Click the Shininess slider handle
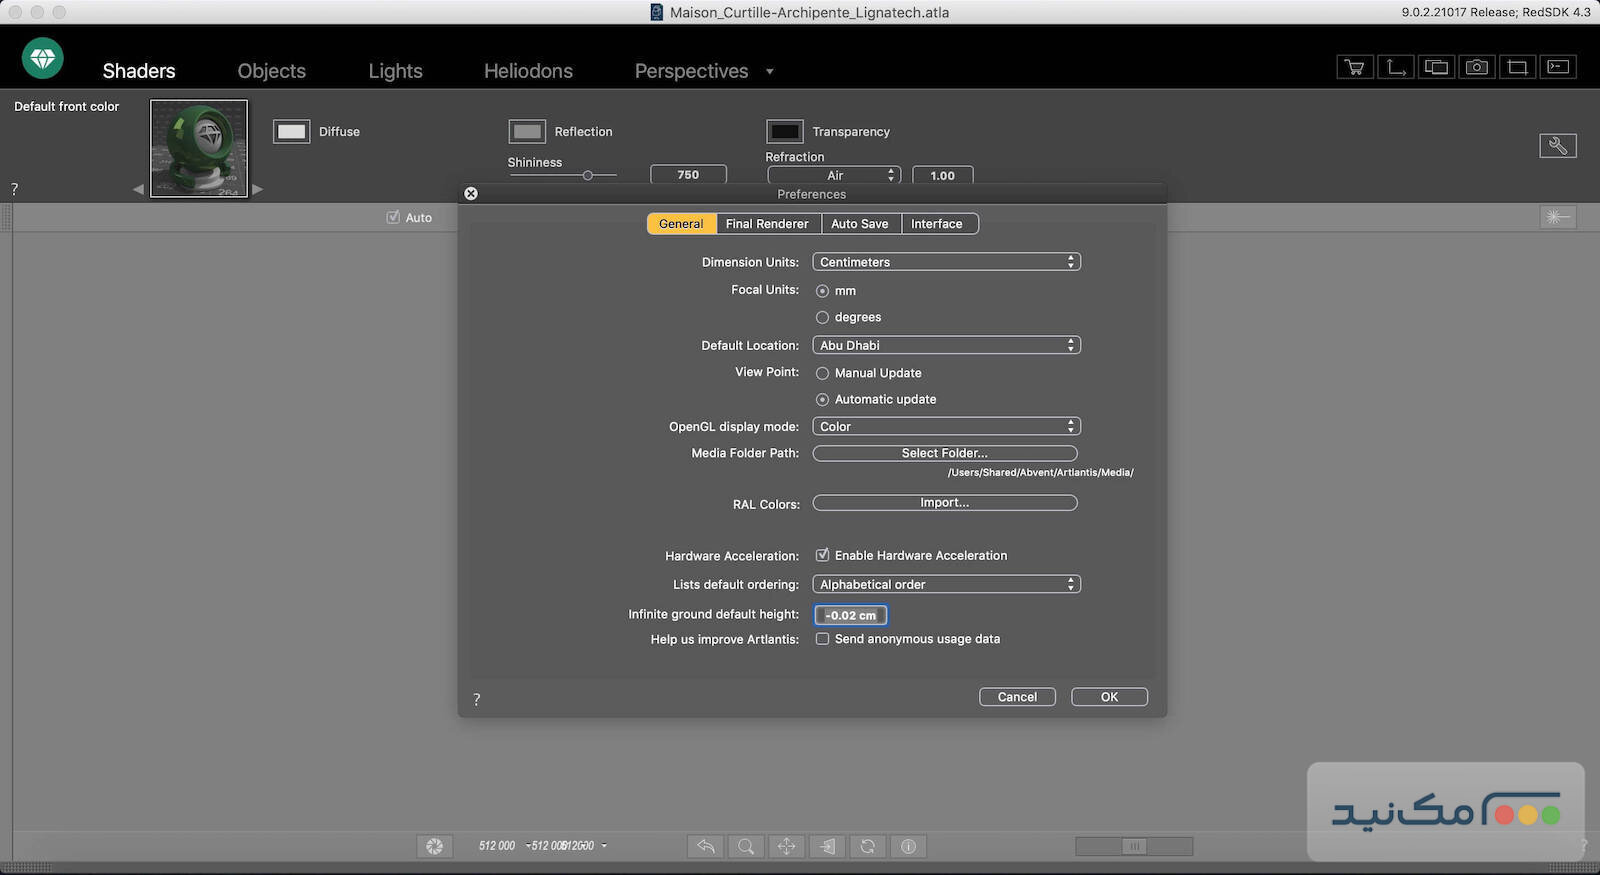Viewport: 1600px width, 875px height. 588,176
